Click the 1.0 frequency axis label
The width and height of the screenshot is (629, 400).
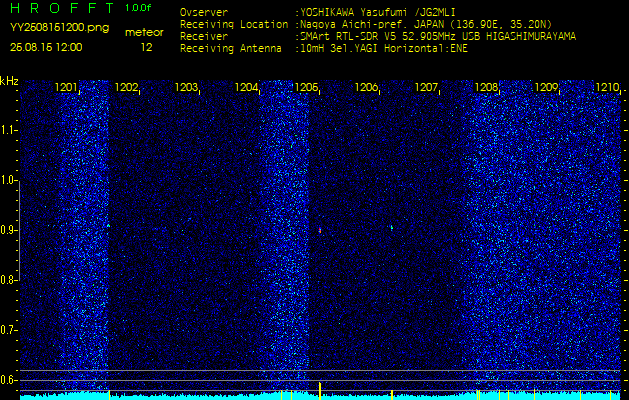[7, 181]
